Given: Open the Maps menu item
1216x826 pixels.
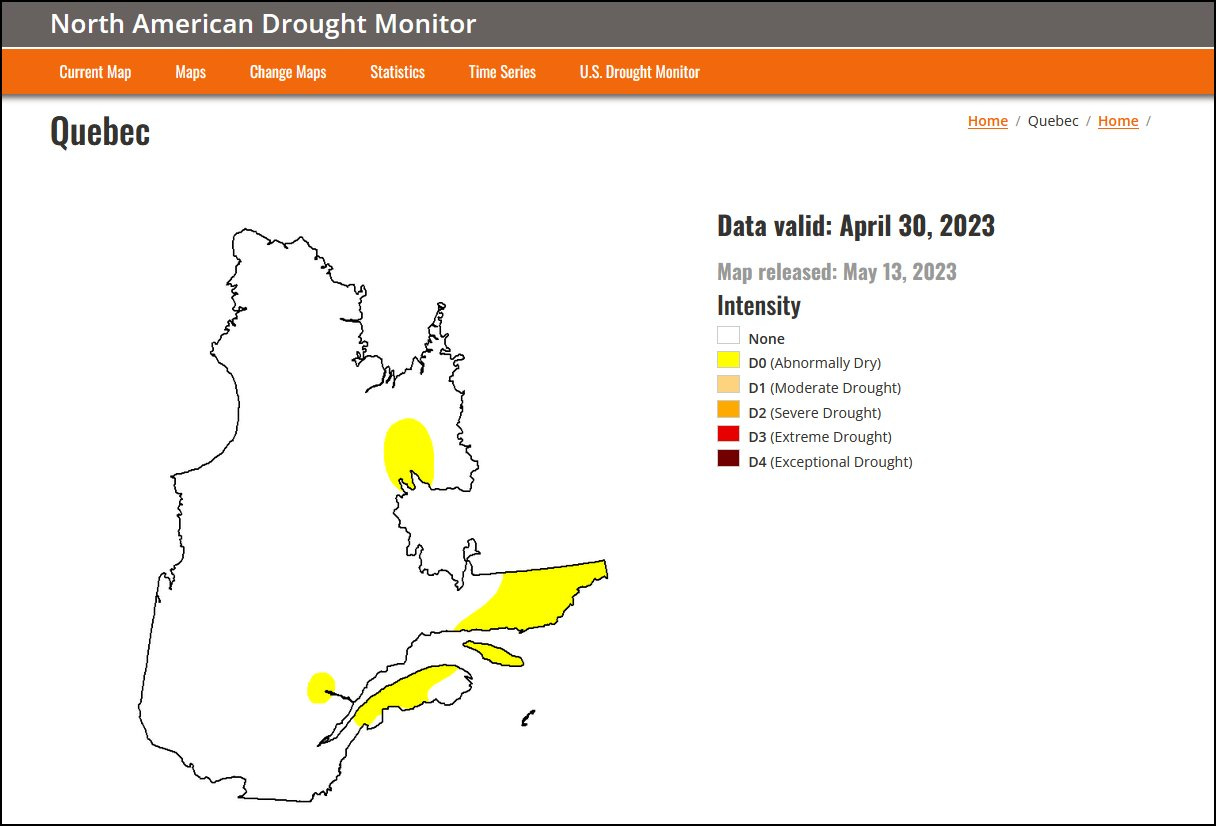Looking at the screenshot, I should pyautogui.click(x=190, y=72).
